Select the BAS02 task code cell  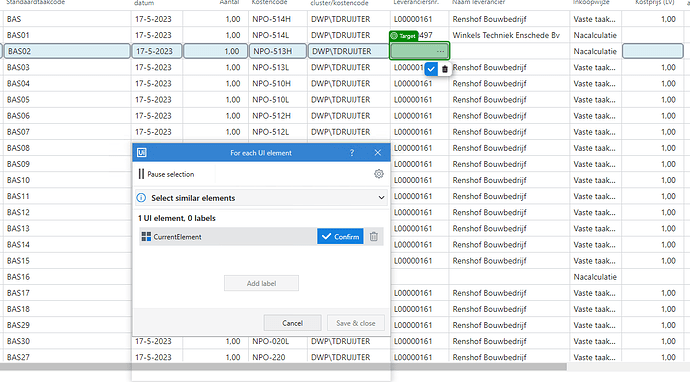click(67, 51)
